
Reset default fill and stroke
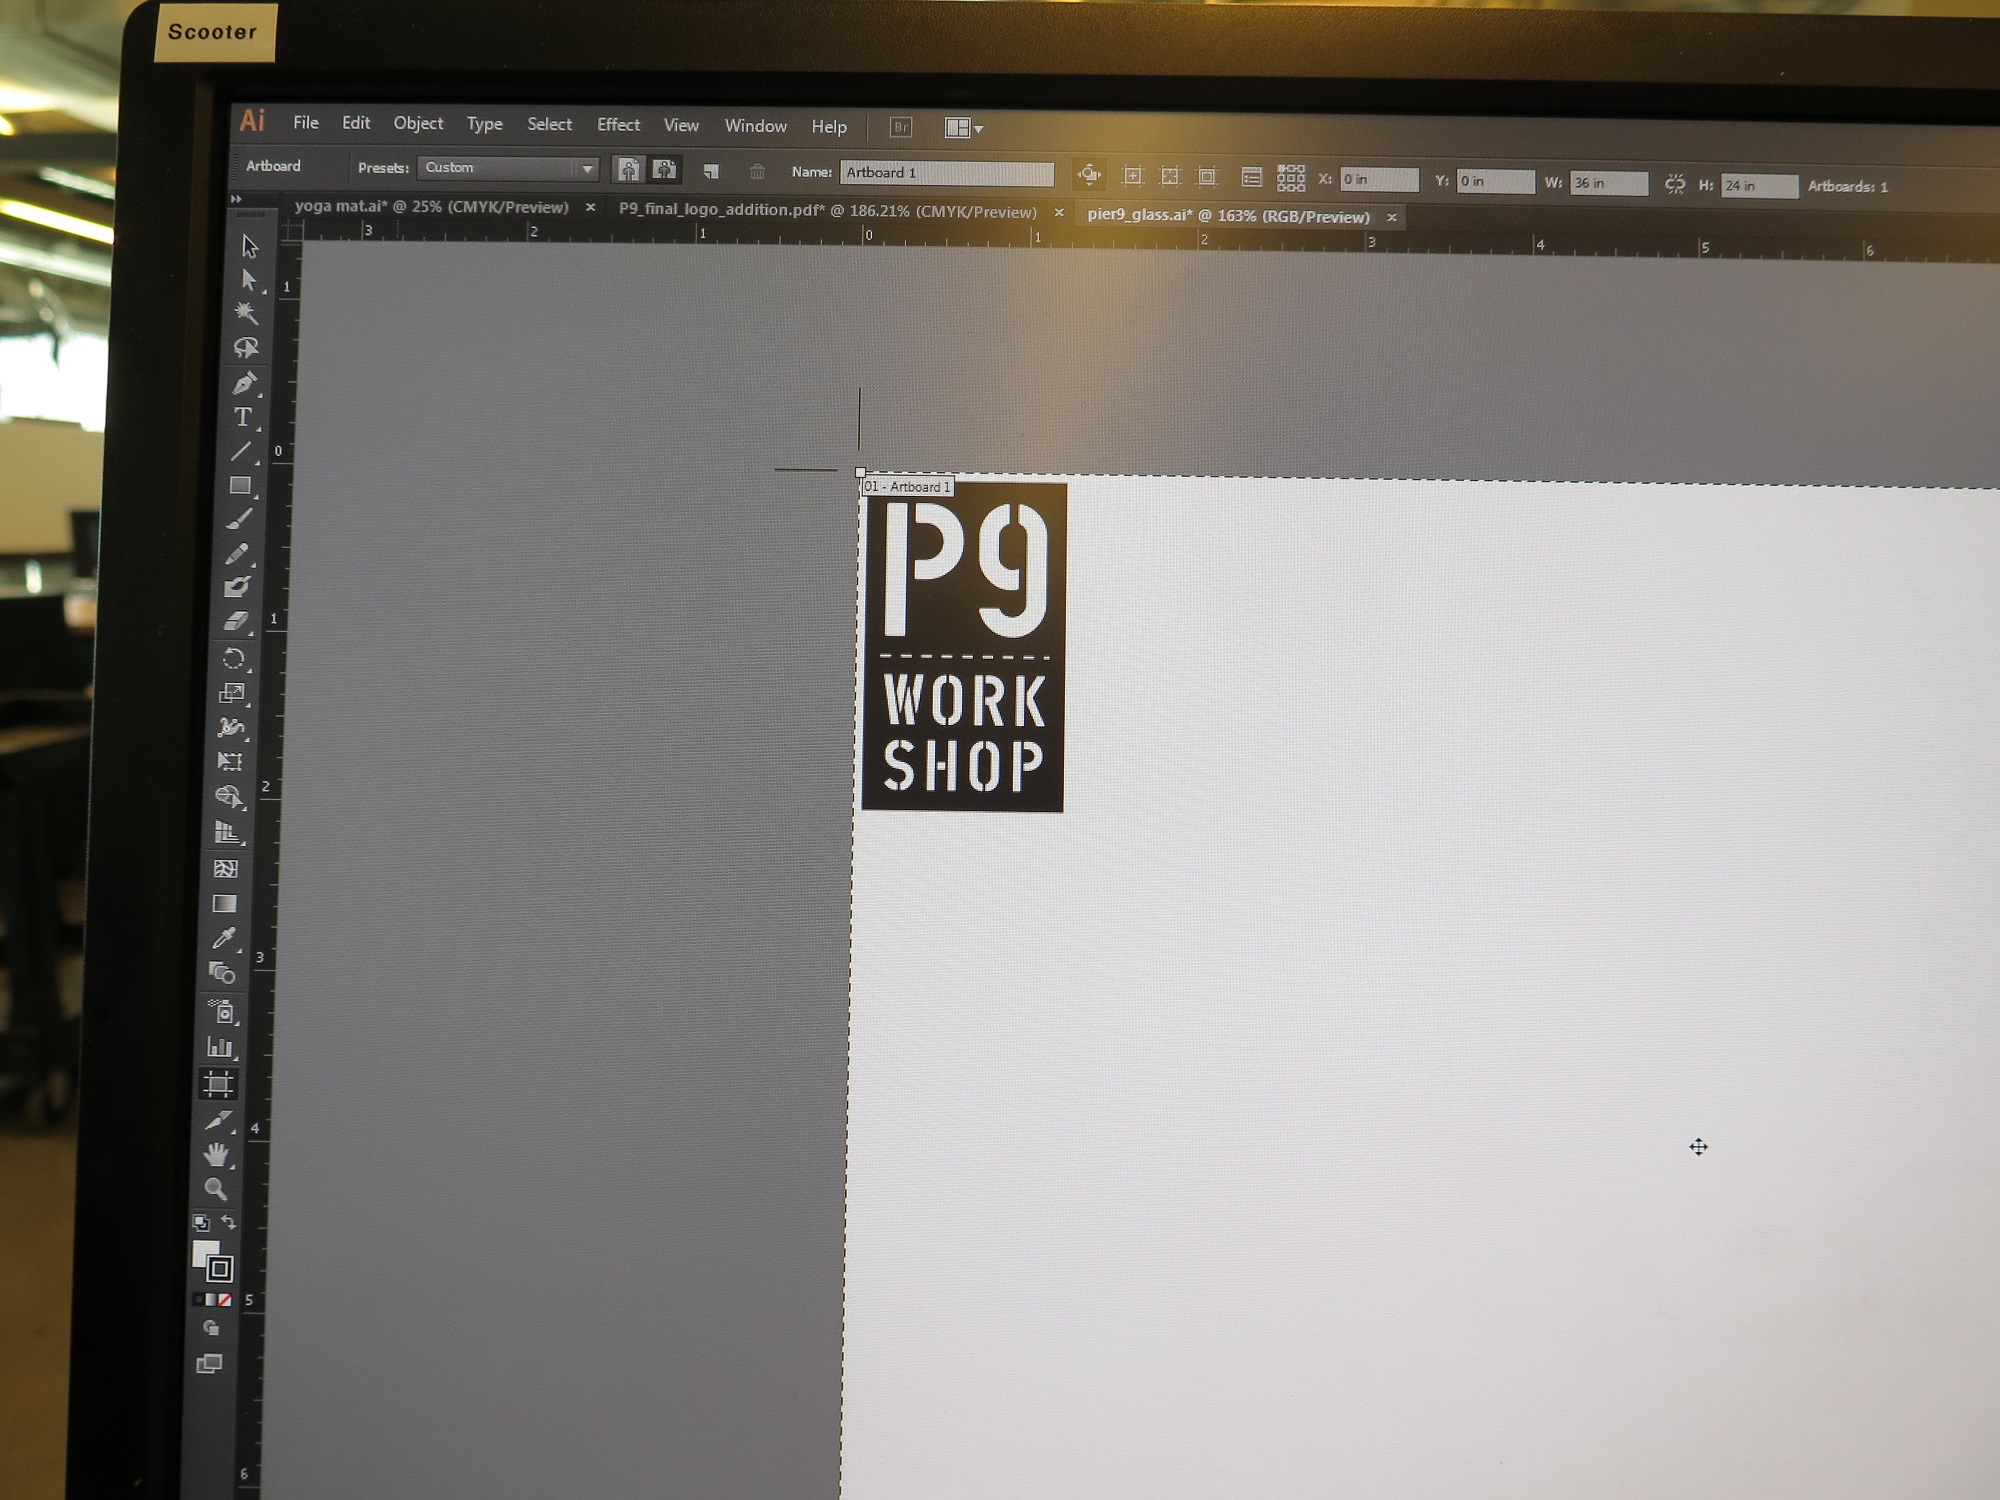(x=201, y=1222)
